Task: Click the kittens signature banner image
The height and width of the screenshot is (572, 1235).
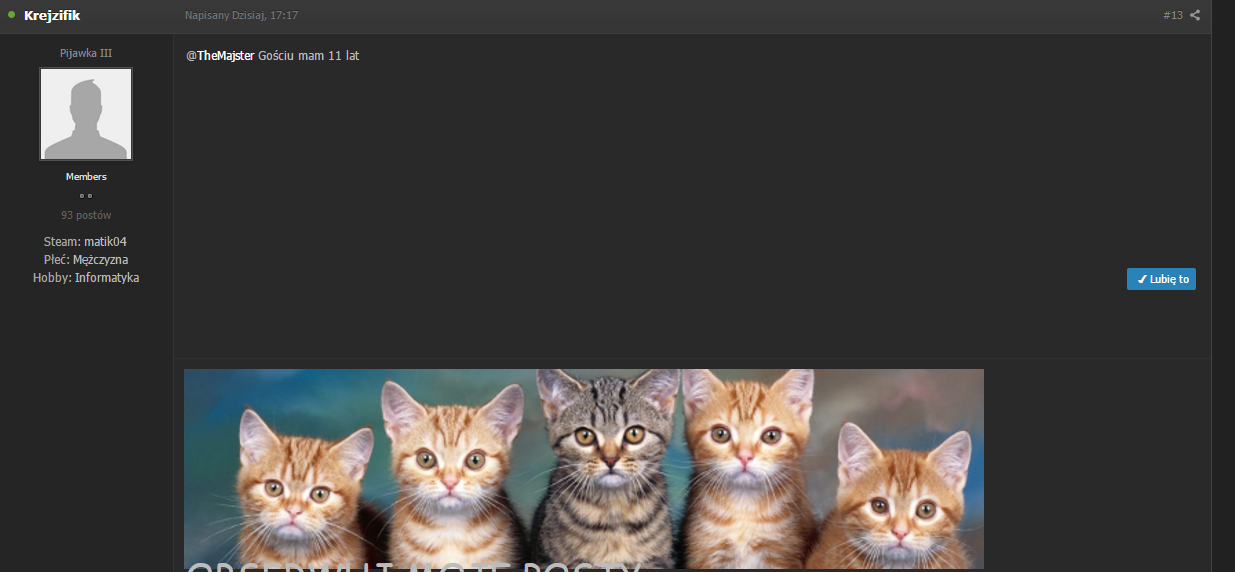Action: click(584, 469)
